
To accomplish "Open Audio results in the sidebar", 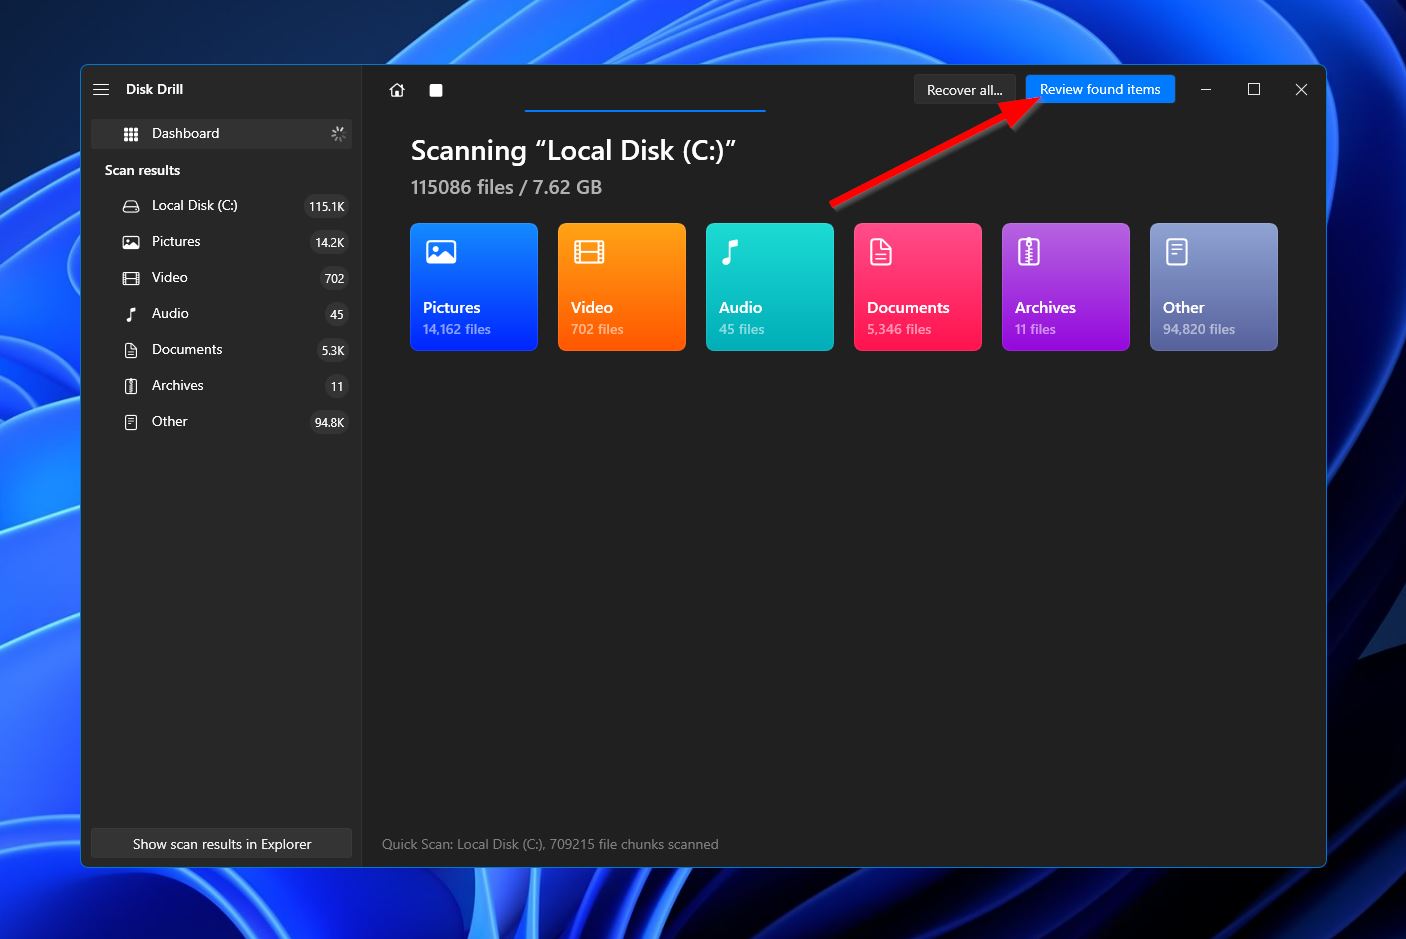I will pyautogui.click(x=170, y=313).
